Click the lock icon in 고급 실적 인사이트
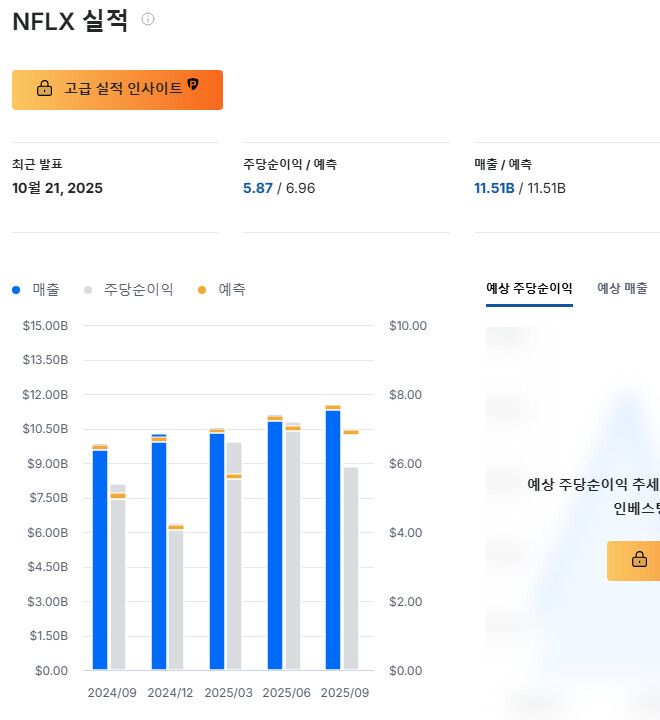This screenshot has width=660, height=720. (45, 88)
